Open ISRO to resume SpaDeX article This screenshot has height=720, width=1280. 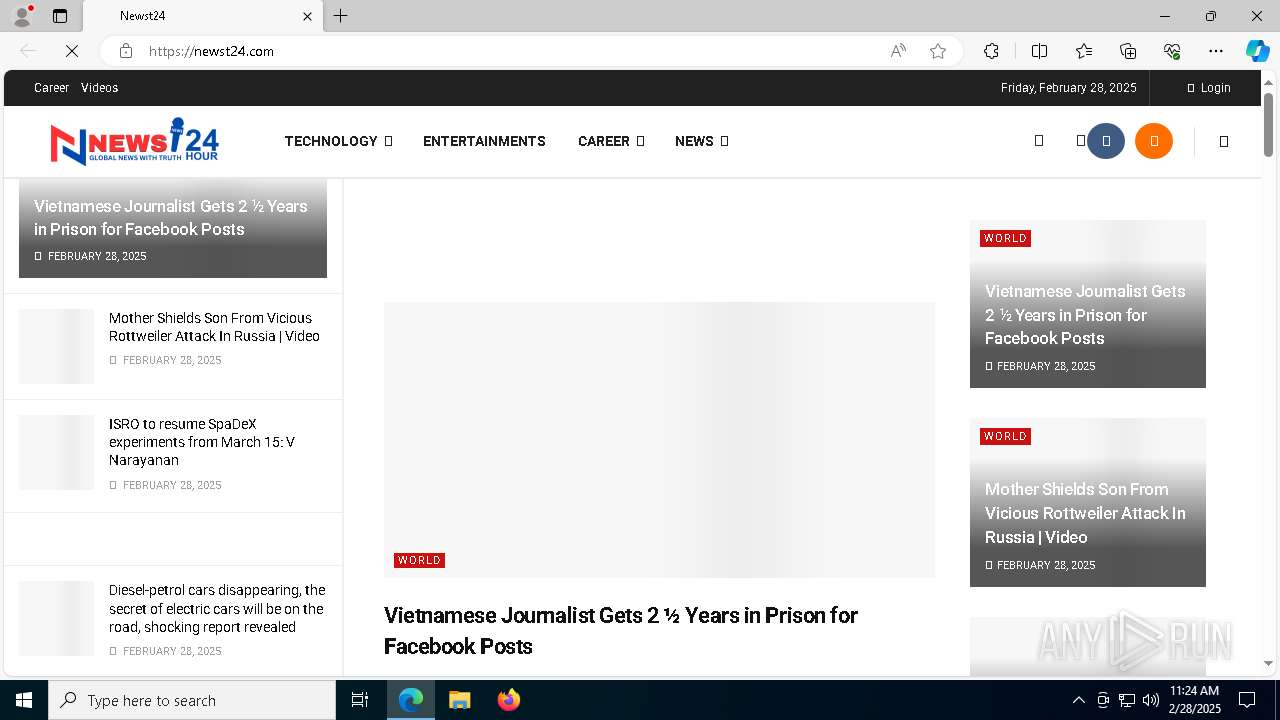click(202, 442)
